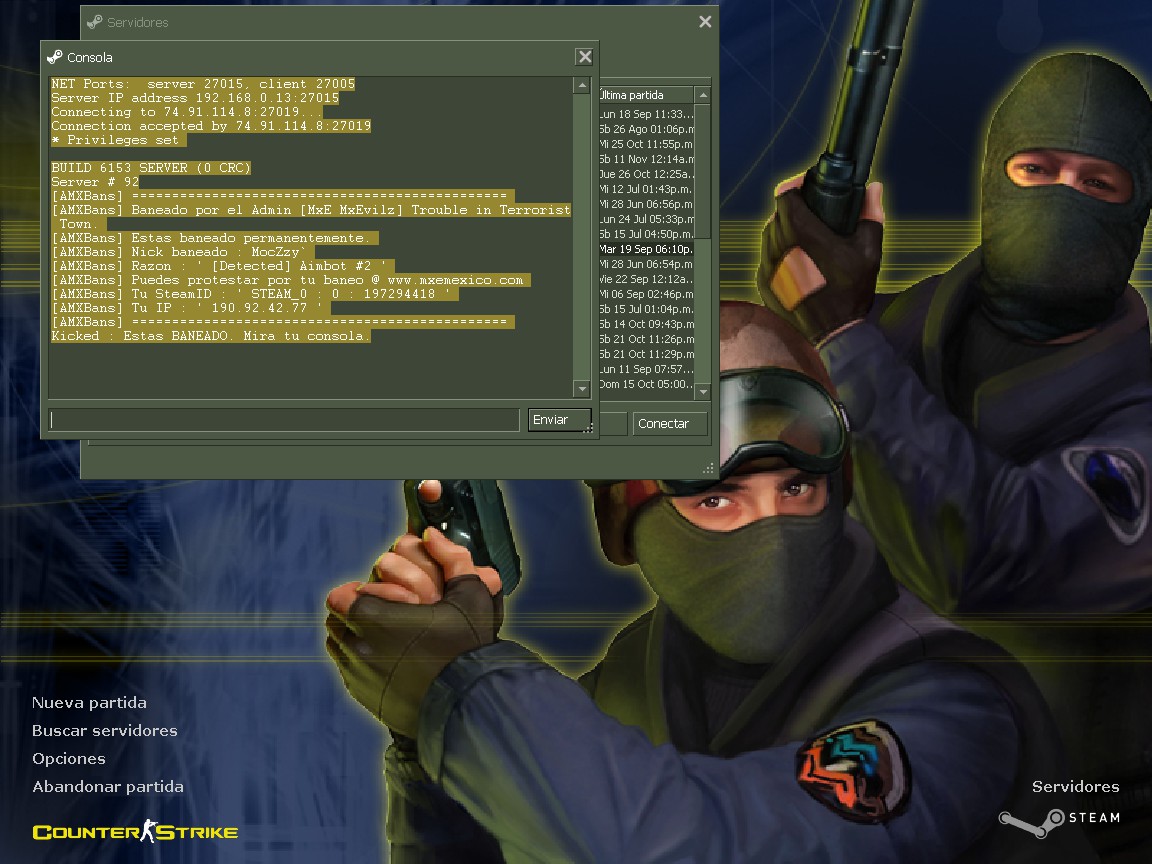Select server row 24 Jul 05:33p.m
The width and height of the screenshot is (1152, 864).
tap(646, 219)
